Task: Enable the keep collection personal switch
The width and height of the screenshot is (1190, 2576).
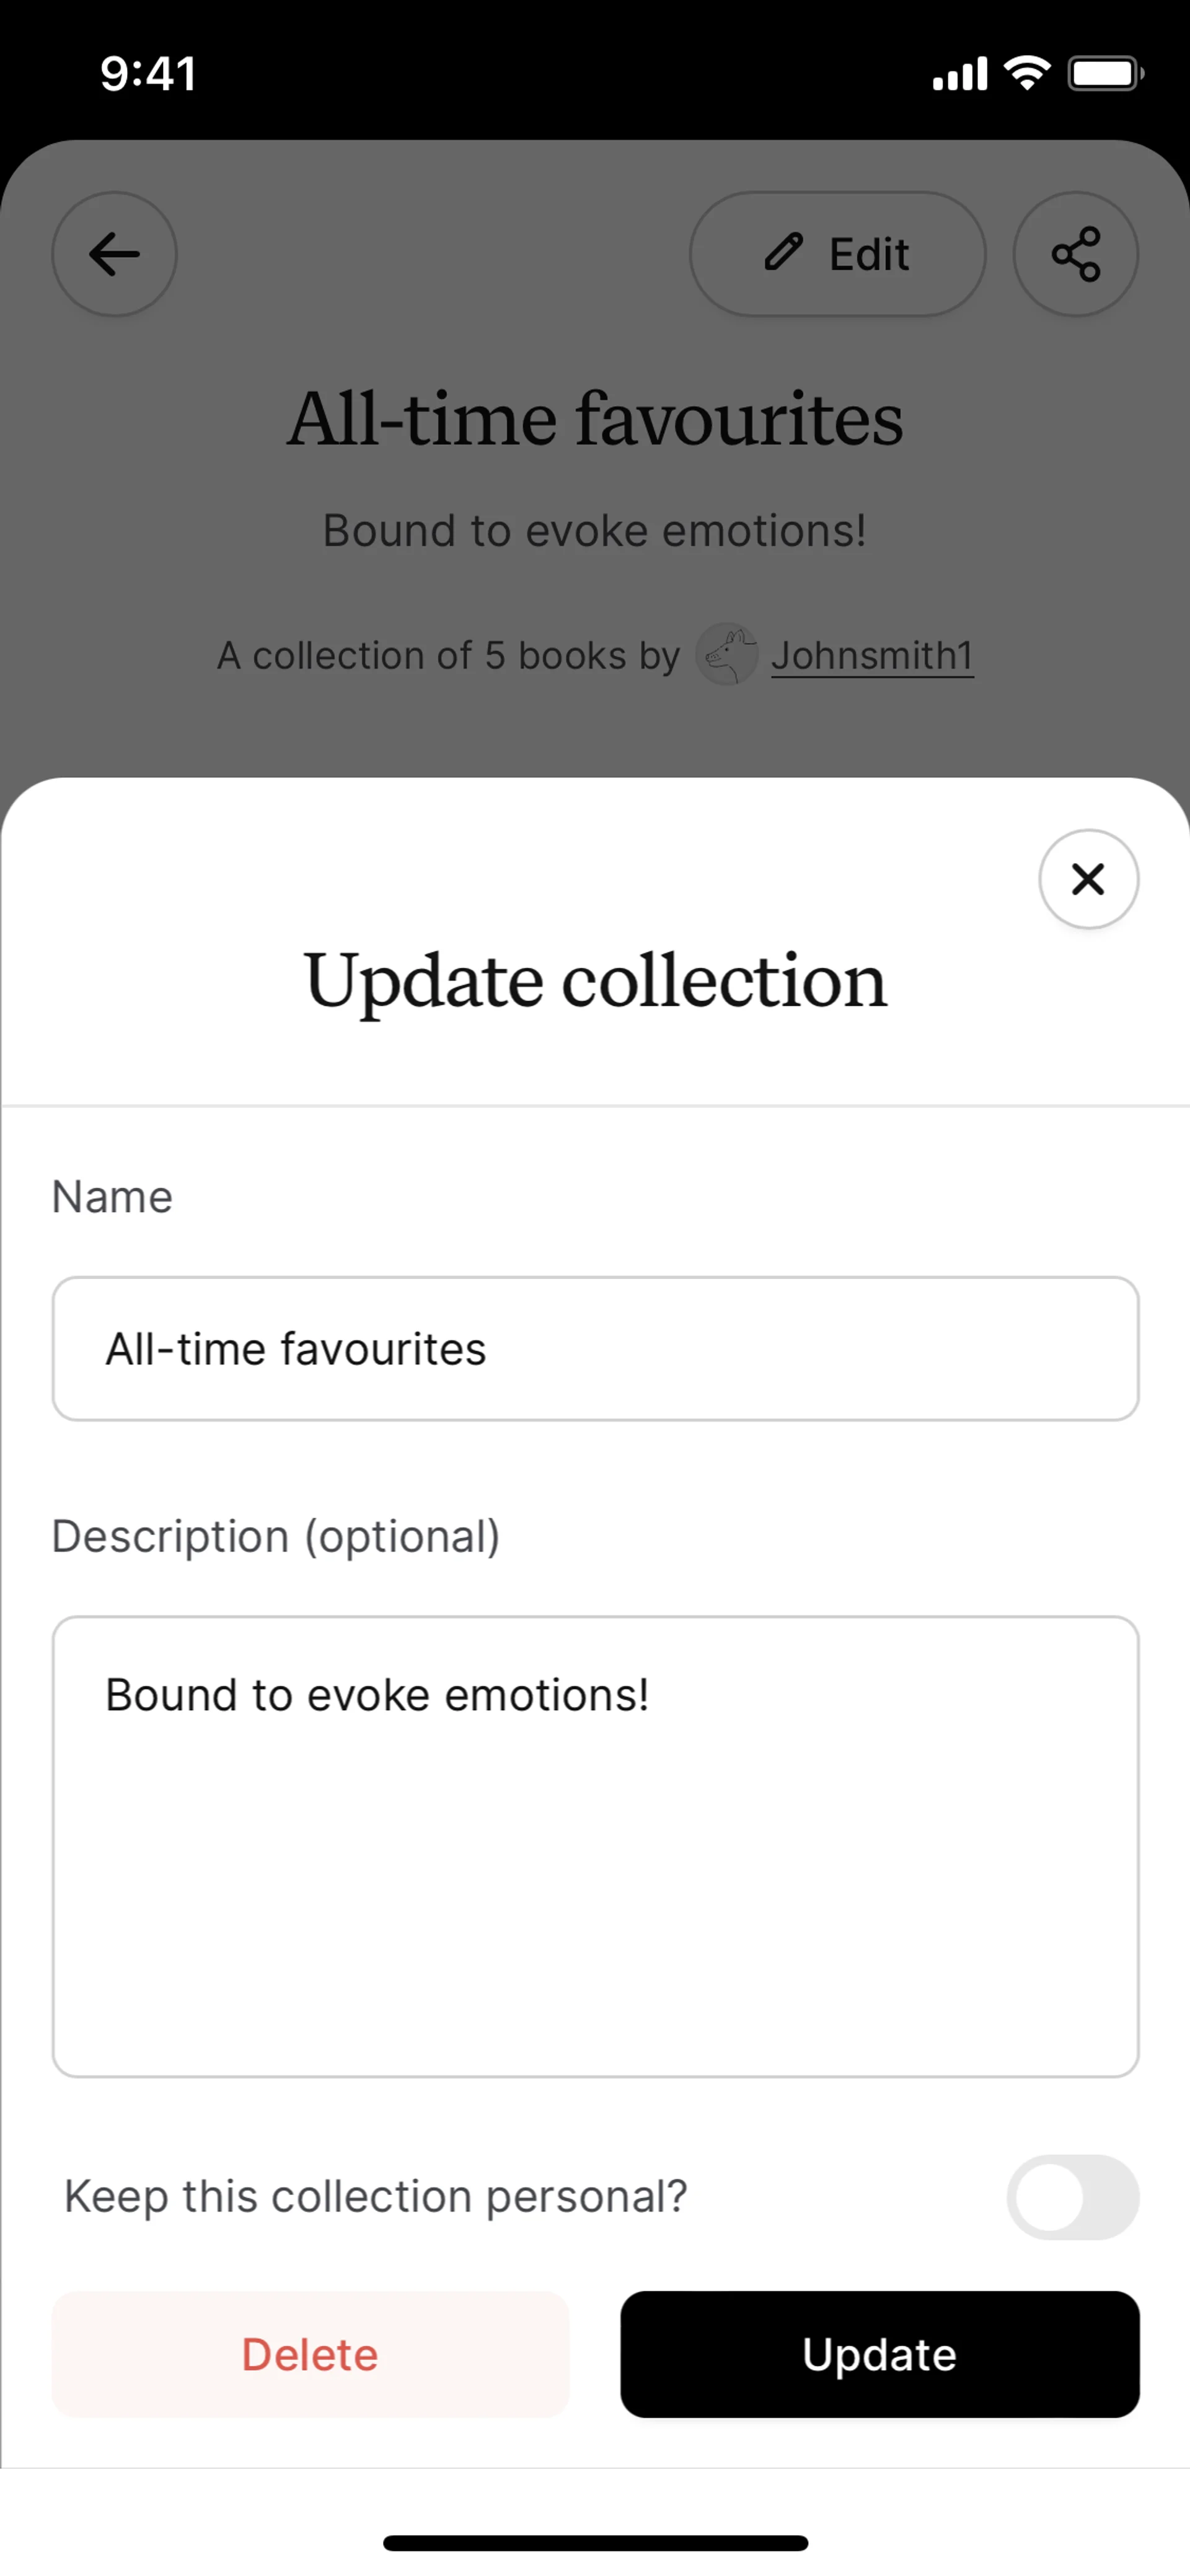Action: [x=1072, y=2197]
